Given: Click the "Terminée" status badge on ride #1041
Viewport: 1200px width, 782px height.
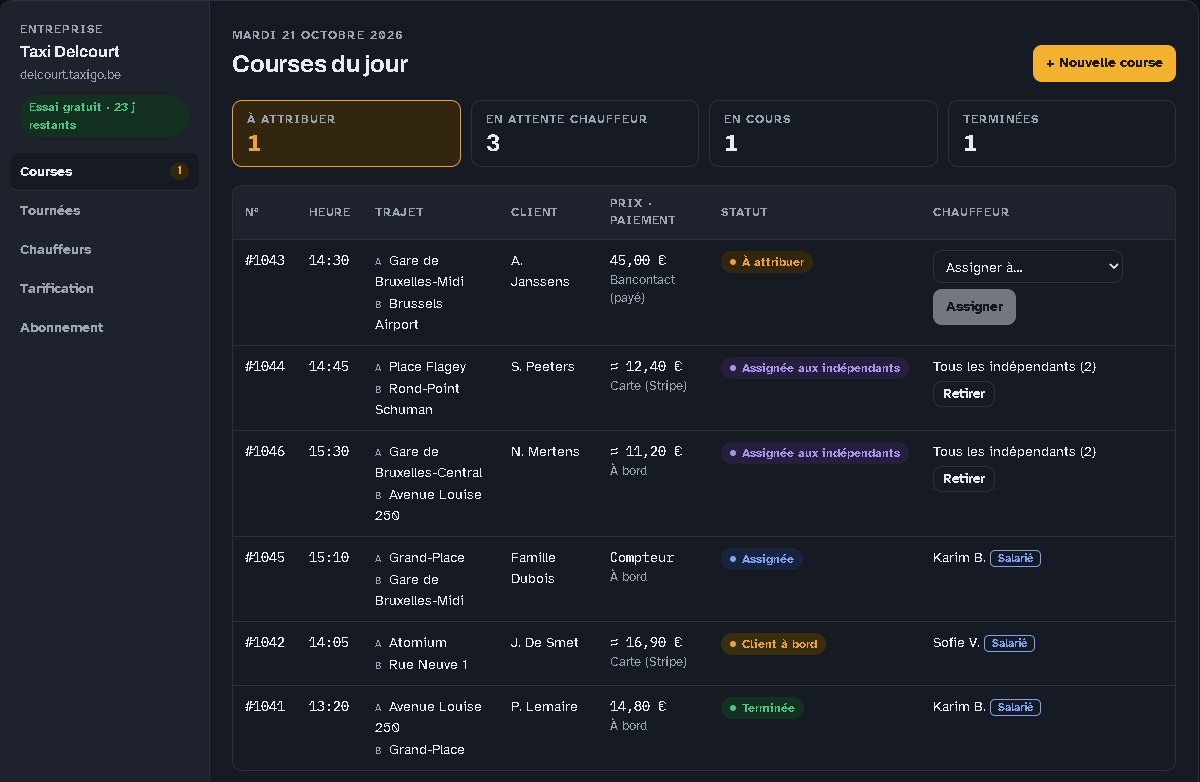Looking at the screenshot, I should (x=762, y=708).
